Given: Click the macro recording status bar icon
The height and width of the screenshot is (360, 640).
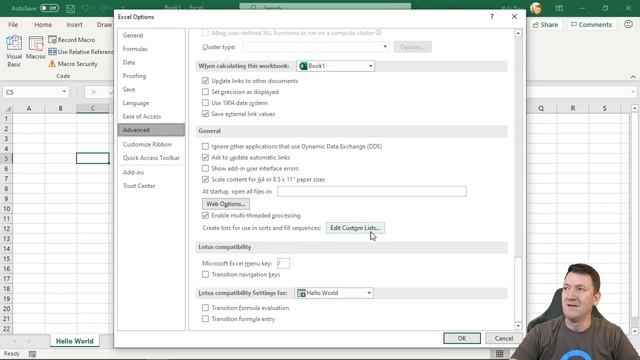Looking at the screenshot, I should click(x=32, y=354).
